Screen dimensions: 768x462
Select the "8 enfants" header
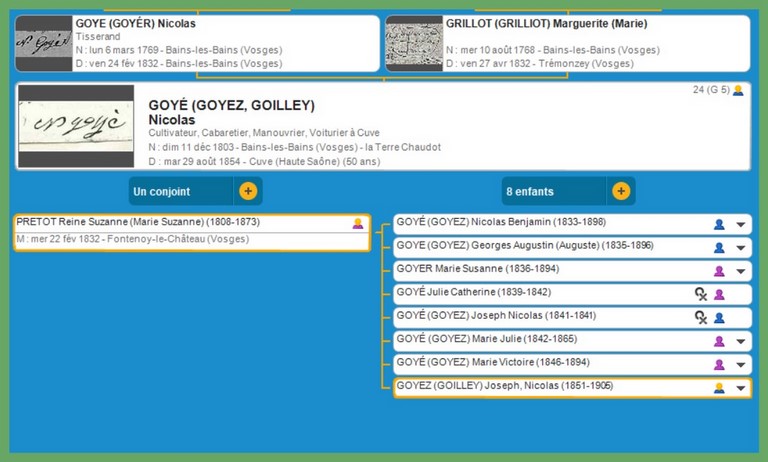553,191
